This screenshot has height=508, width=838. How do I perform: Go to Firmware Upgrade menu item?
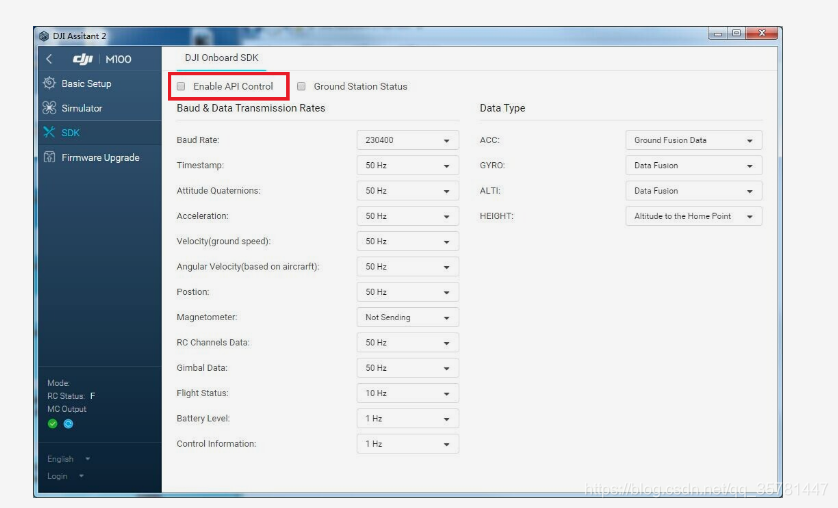[100, 158]
